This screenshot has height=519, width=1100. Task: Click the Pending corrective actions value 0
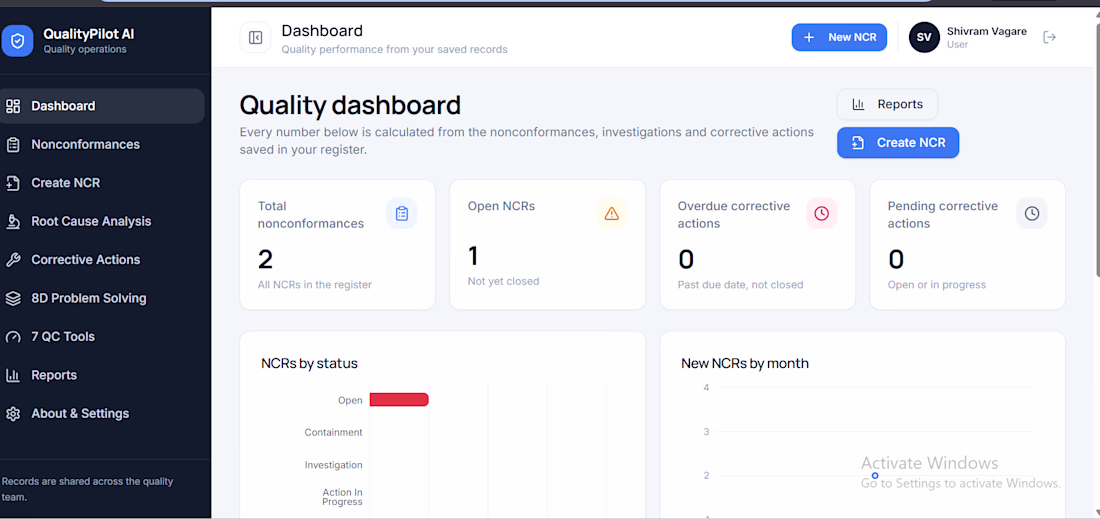tap(896, 260)
